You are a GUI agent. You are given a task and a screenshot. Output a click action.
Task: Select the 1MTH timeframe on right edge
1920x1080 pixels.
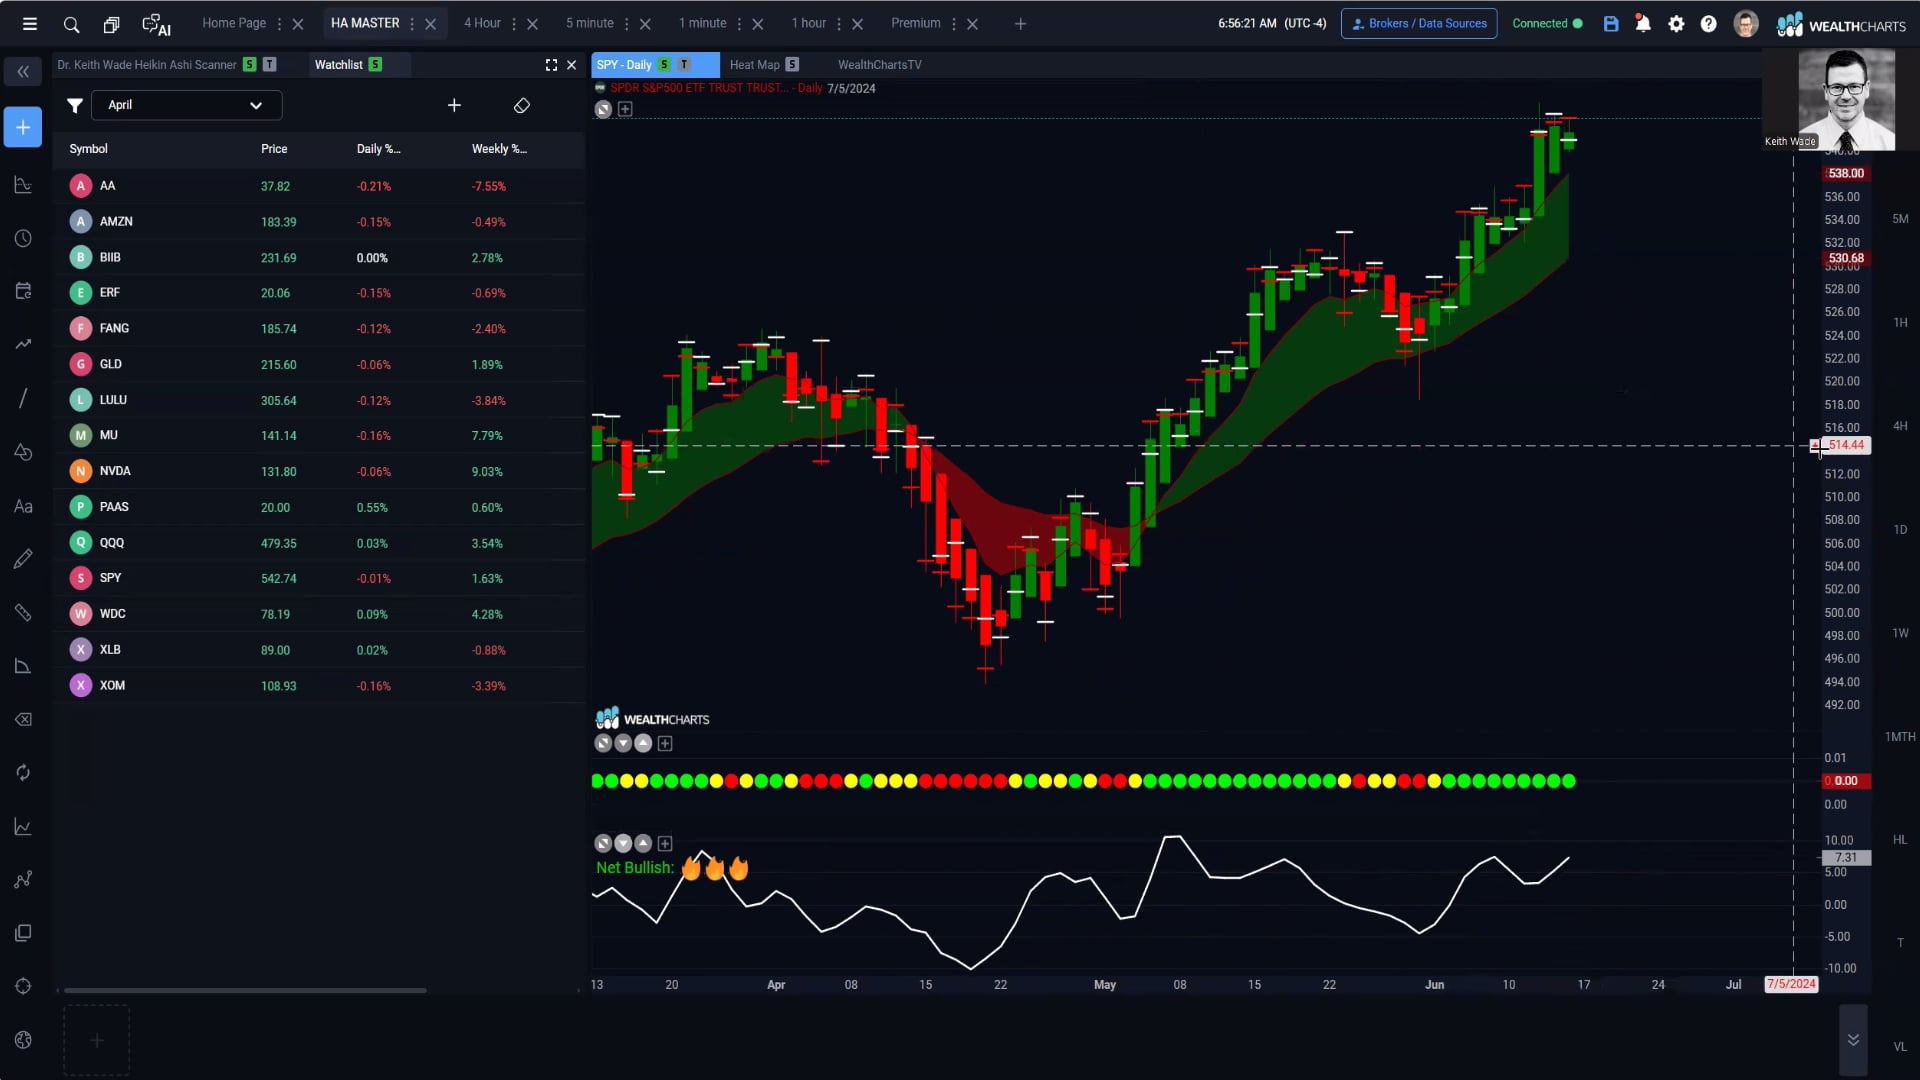point(1900,737)
